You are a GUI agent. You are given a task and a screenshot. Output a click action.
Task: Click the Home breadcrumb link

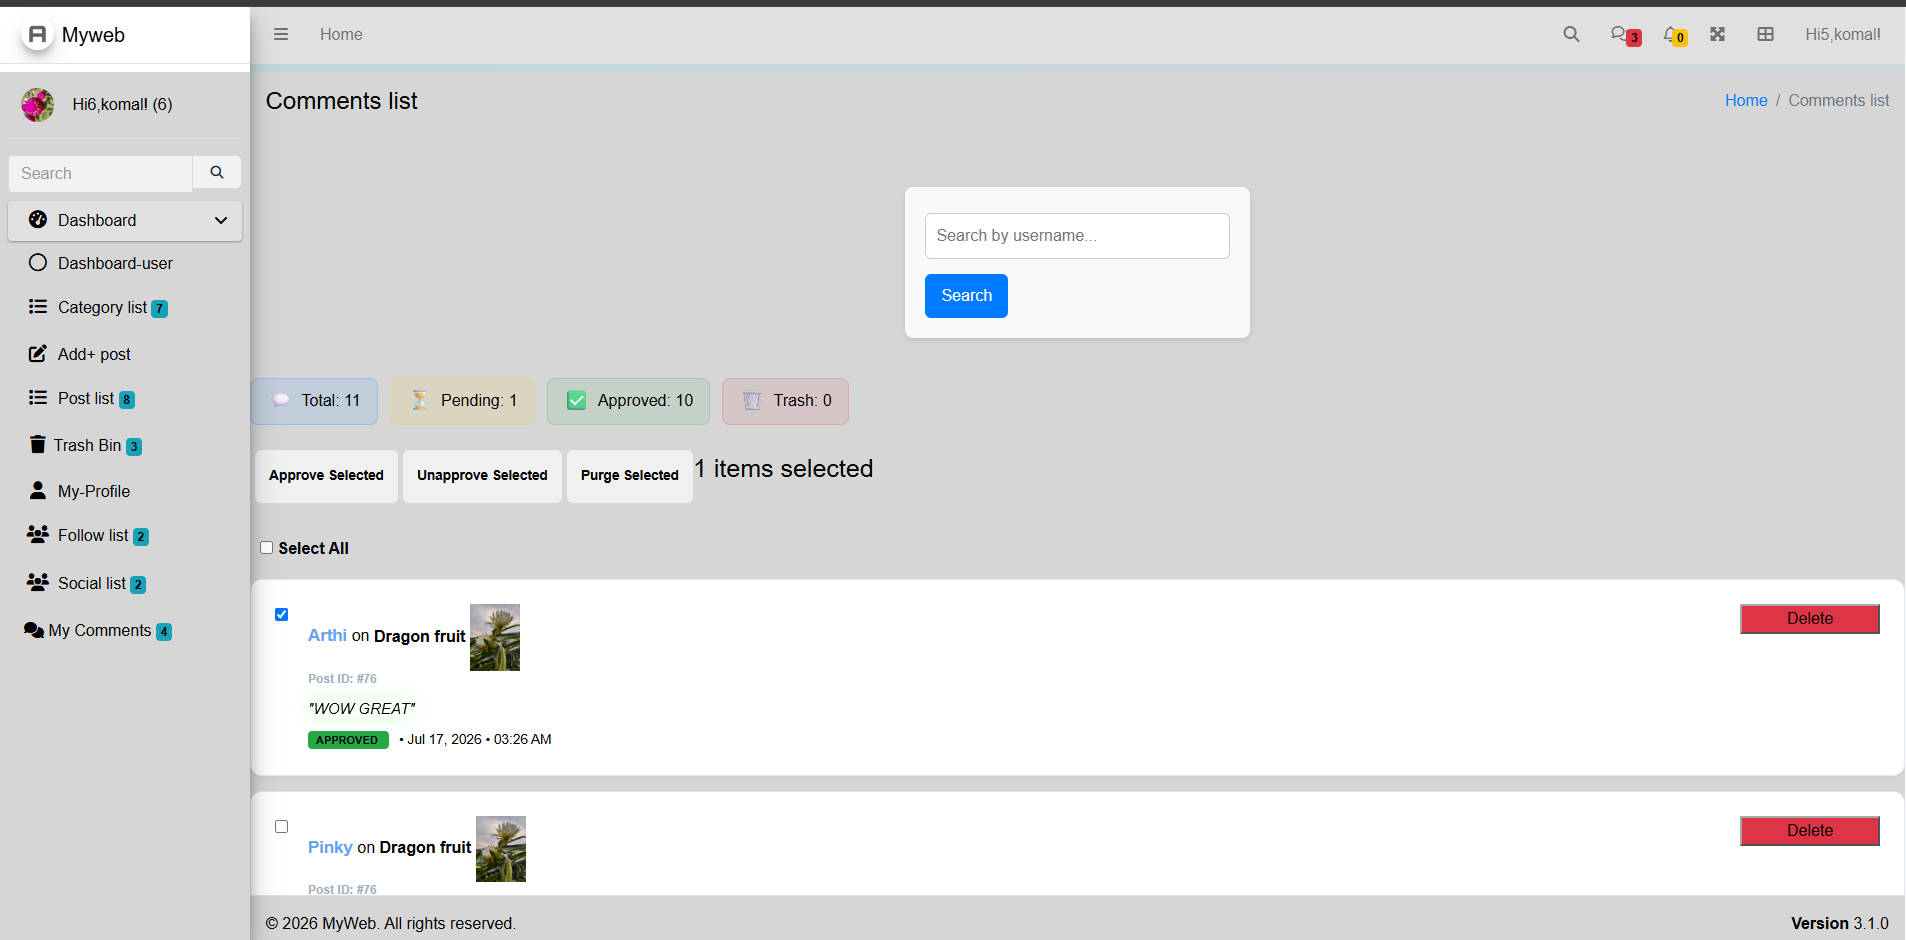tap(1746, 100)
